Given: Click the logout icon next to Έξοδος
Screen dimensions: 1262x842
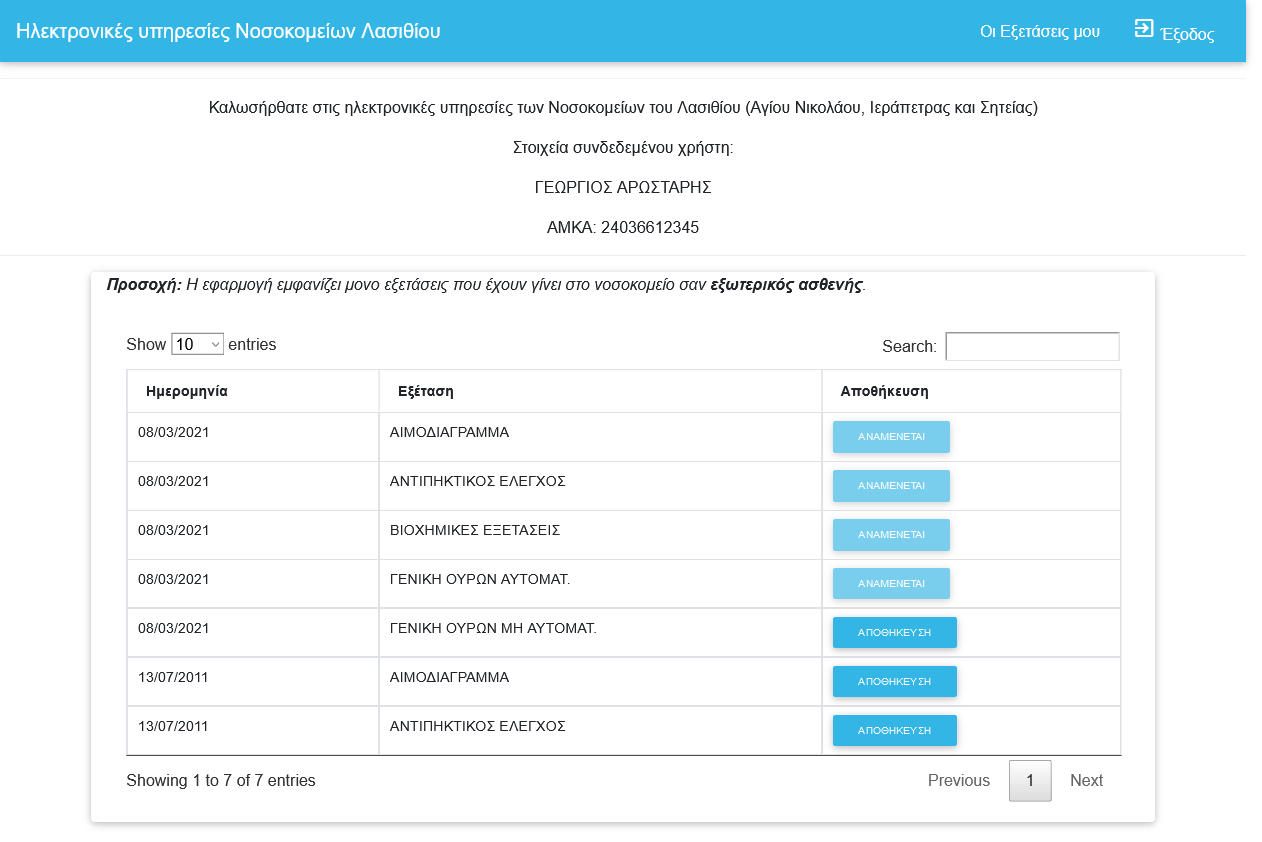Looking at the screenshot, I should pos(1143,29).
